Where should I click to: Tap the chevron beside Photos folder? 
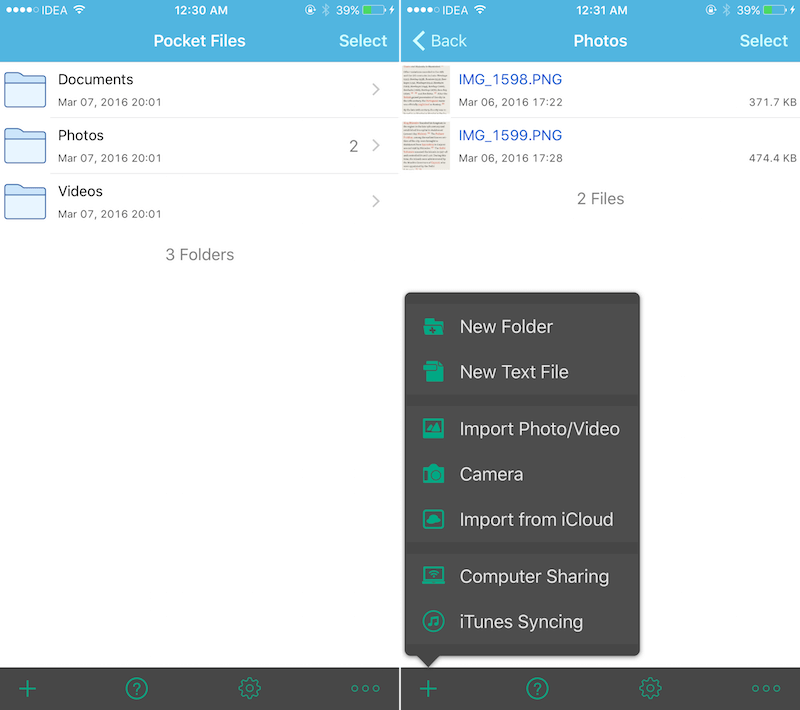coord(376,146)
